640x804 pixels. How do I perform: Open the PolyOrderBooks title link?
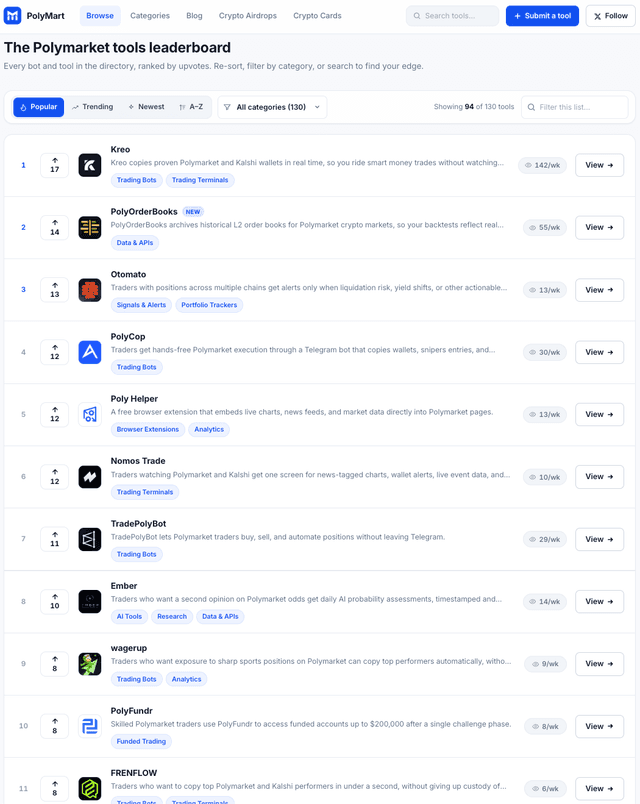tap(144, 212)
